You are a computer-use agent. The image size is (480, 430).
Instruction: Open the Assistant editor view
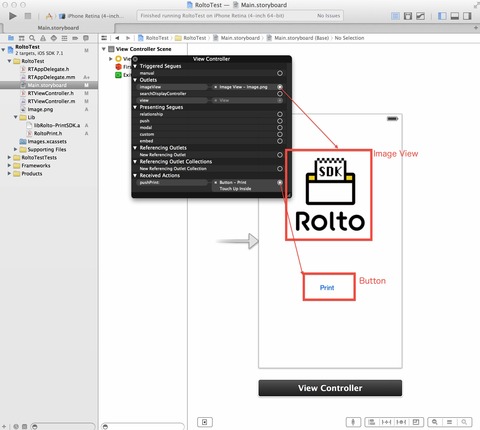pyautogui.click(x=408, y=16)
